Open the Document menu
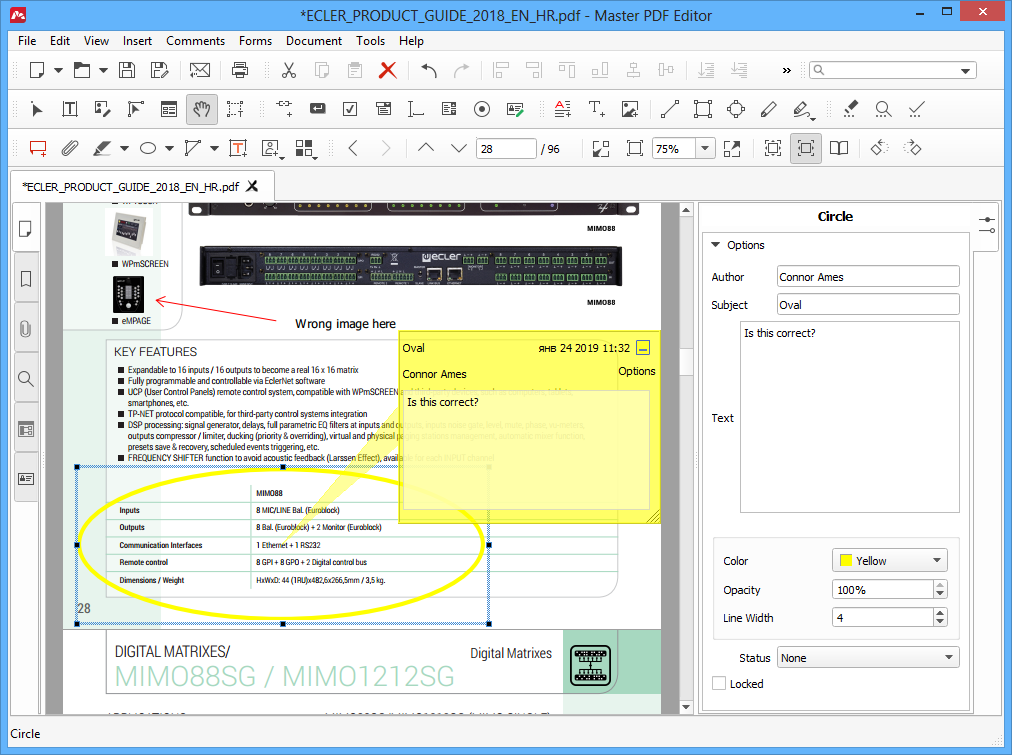1012x755 pixels. [x=314, y=41]
